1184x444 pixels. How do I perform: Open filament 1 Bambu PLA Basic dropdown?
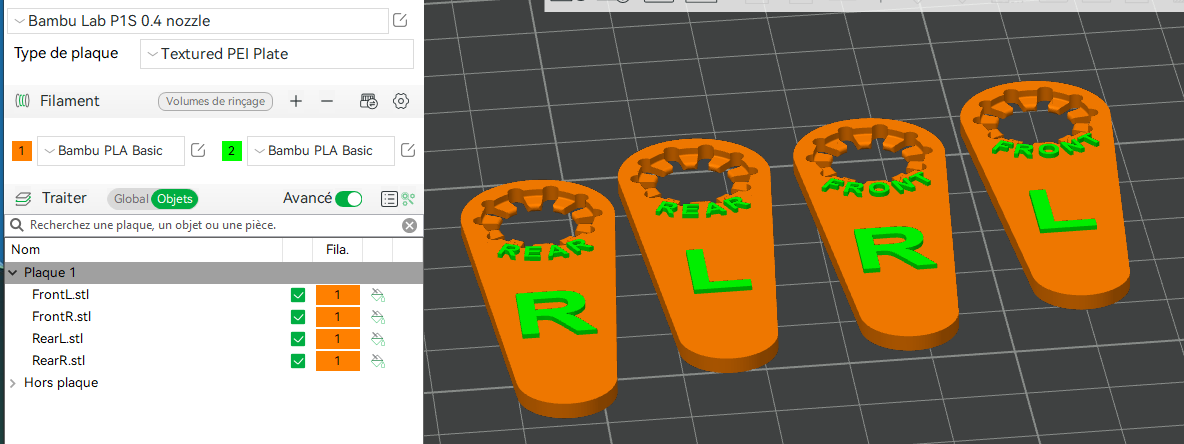click(111, 151)
